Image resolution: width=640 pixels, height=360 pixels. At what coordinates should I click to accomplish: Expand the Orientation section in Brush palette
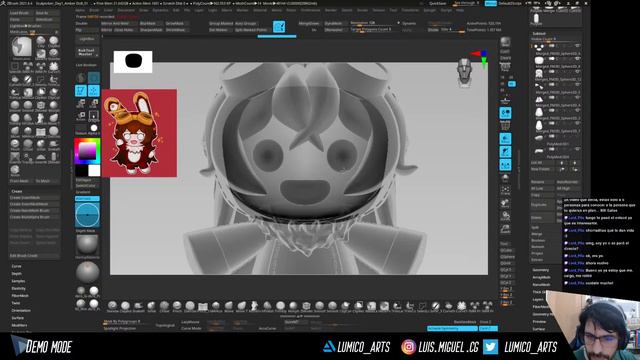point(21,310)
